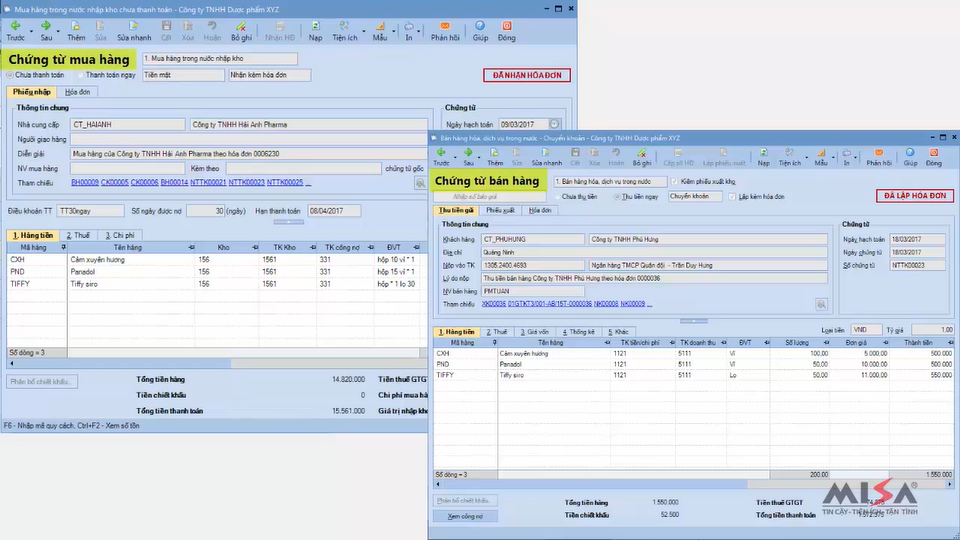Select Chưa thu tiền radio button
The height and width of the screenshot is (541, 960).
click(x=557, y=196)
